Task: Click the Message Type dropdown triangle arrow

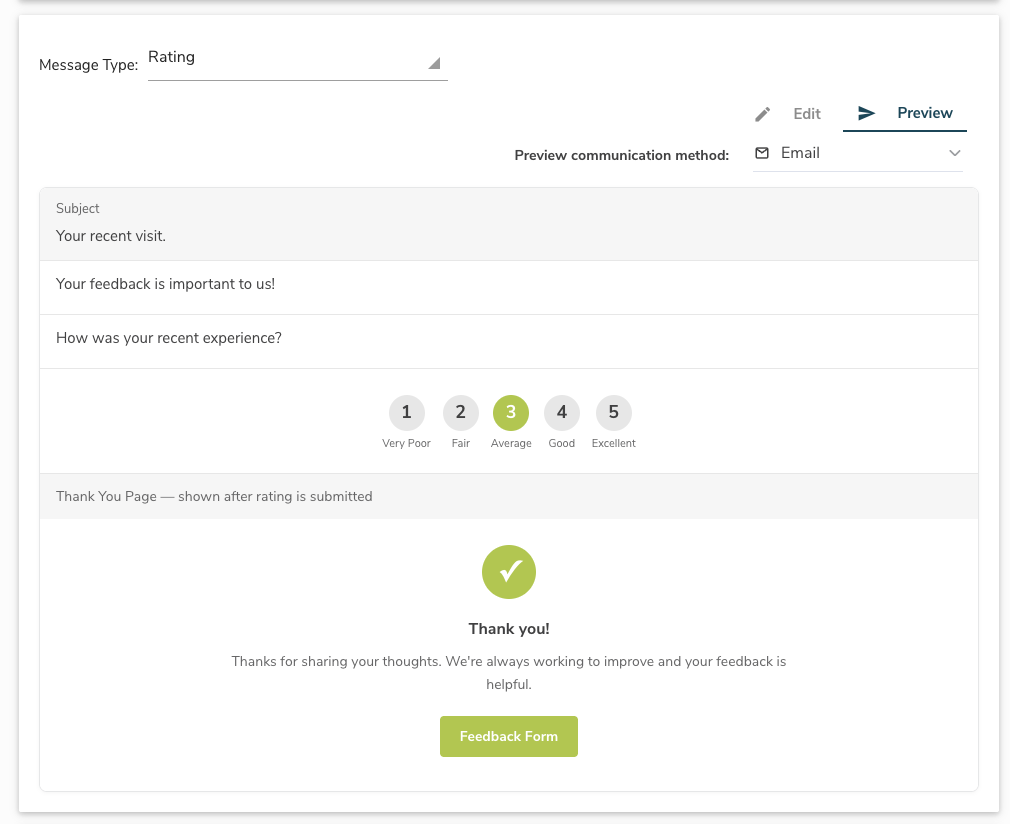Action: [434, 64]
